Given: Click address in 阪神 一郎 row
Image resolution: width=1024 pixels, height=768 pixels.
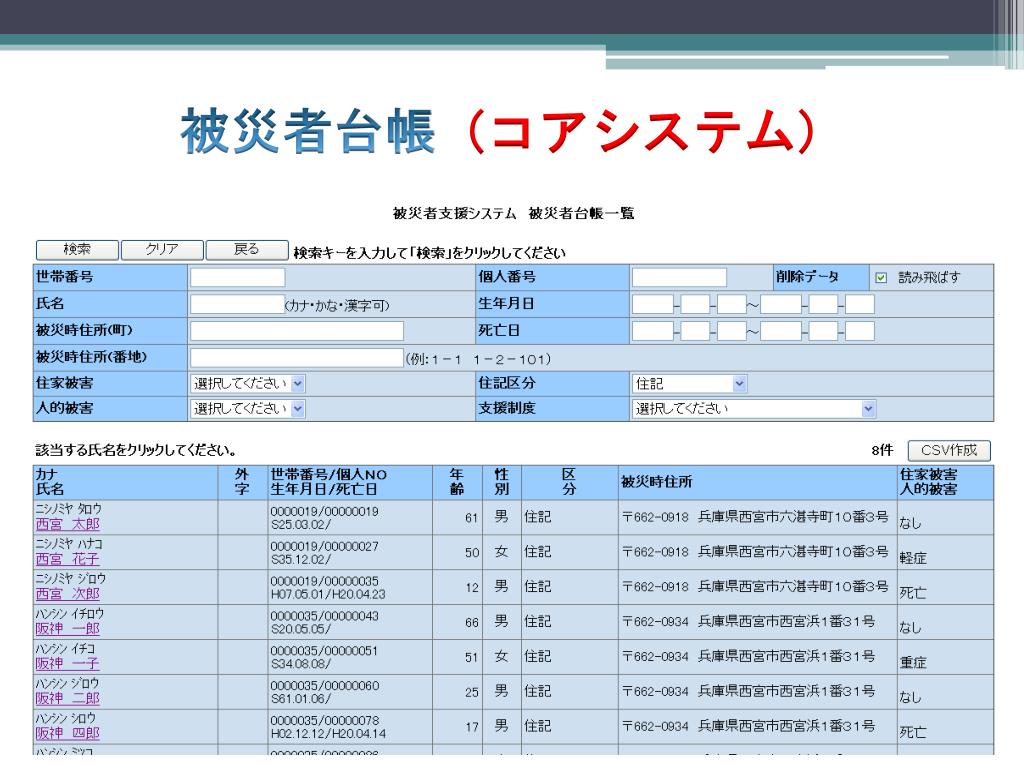Looking at the screenshot, I should [x=748, y=622].
